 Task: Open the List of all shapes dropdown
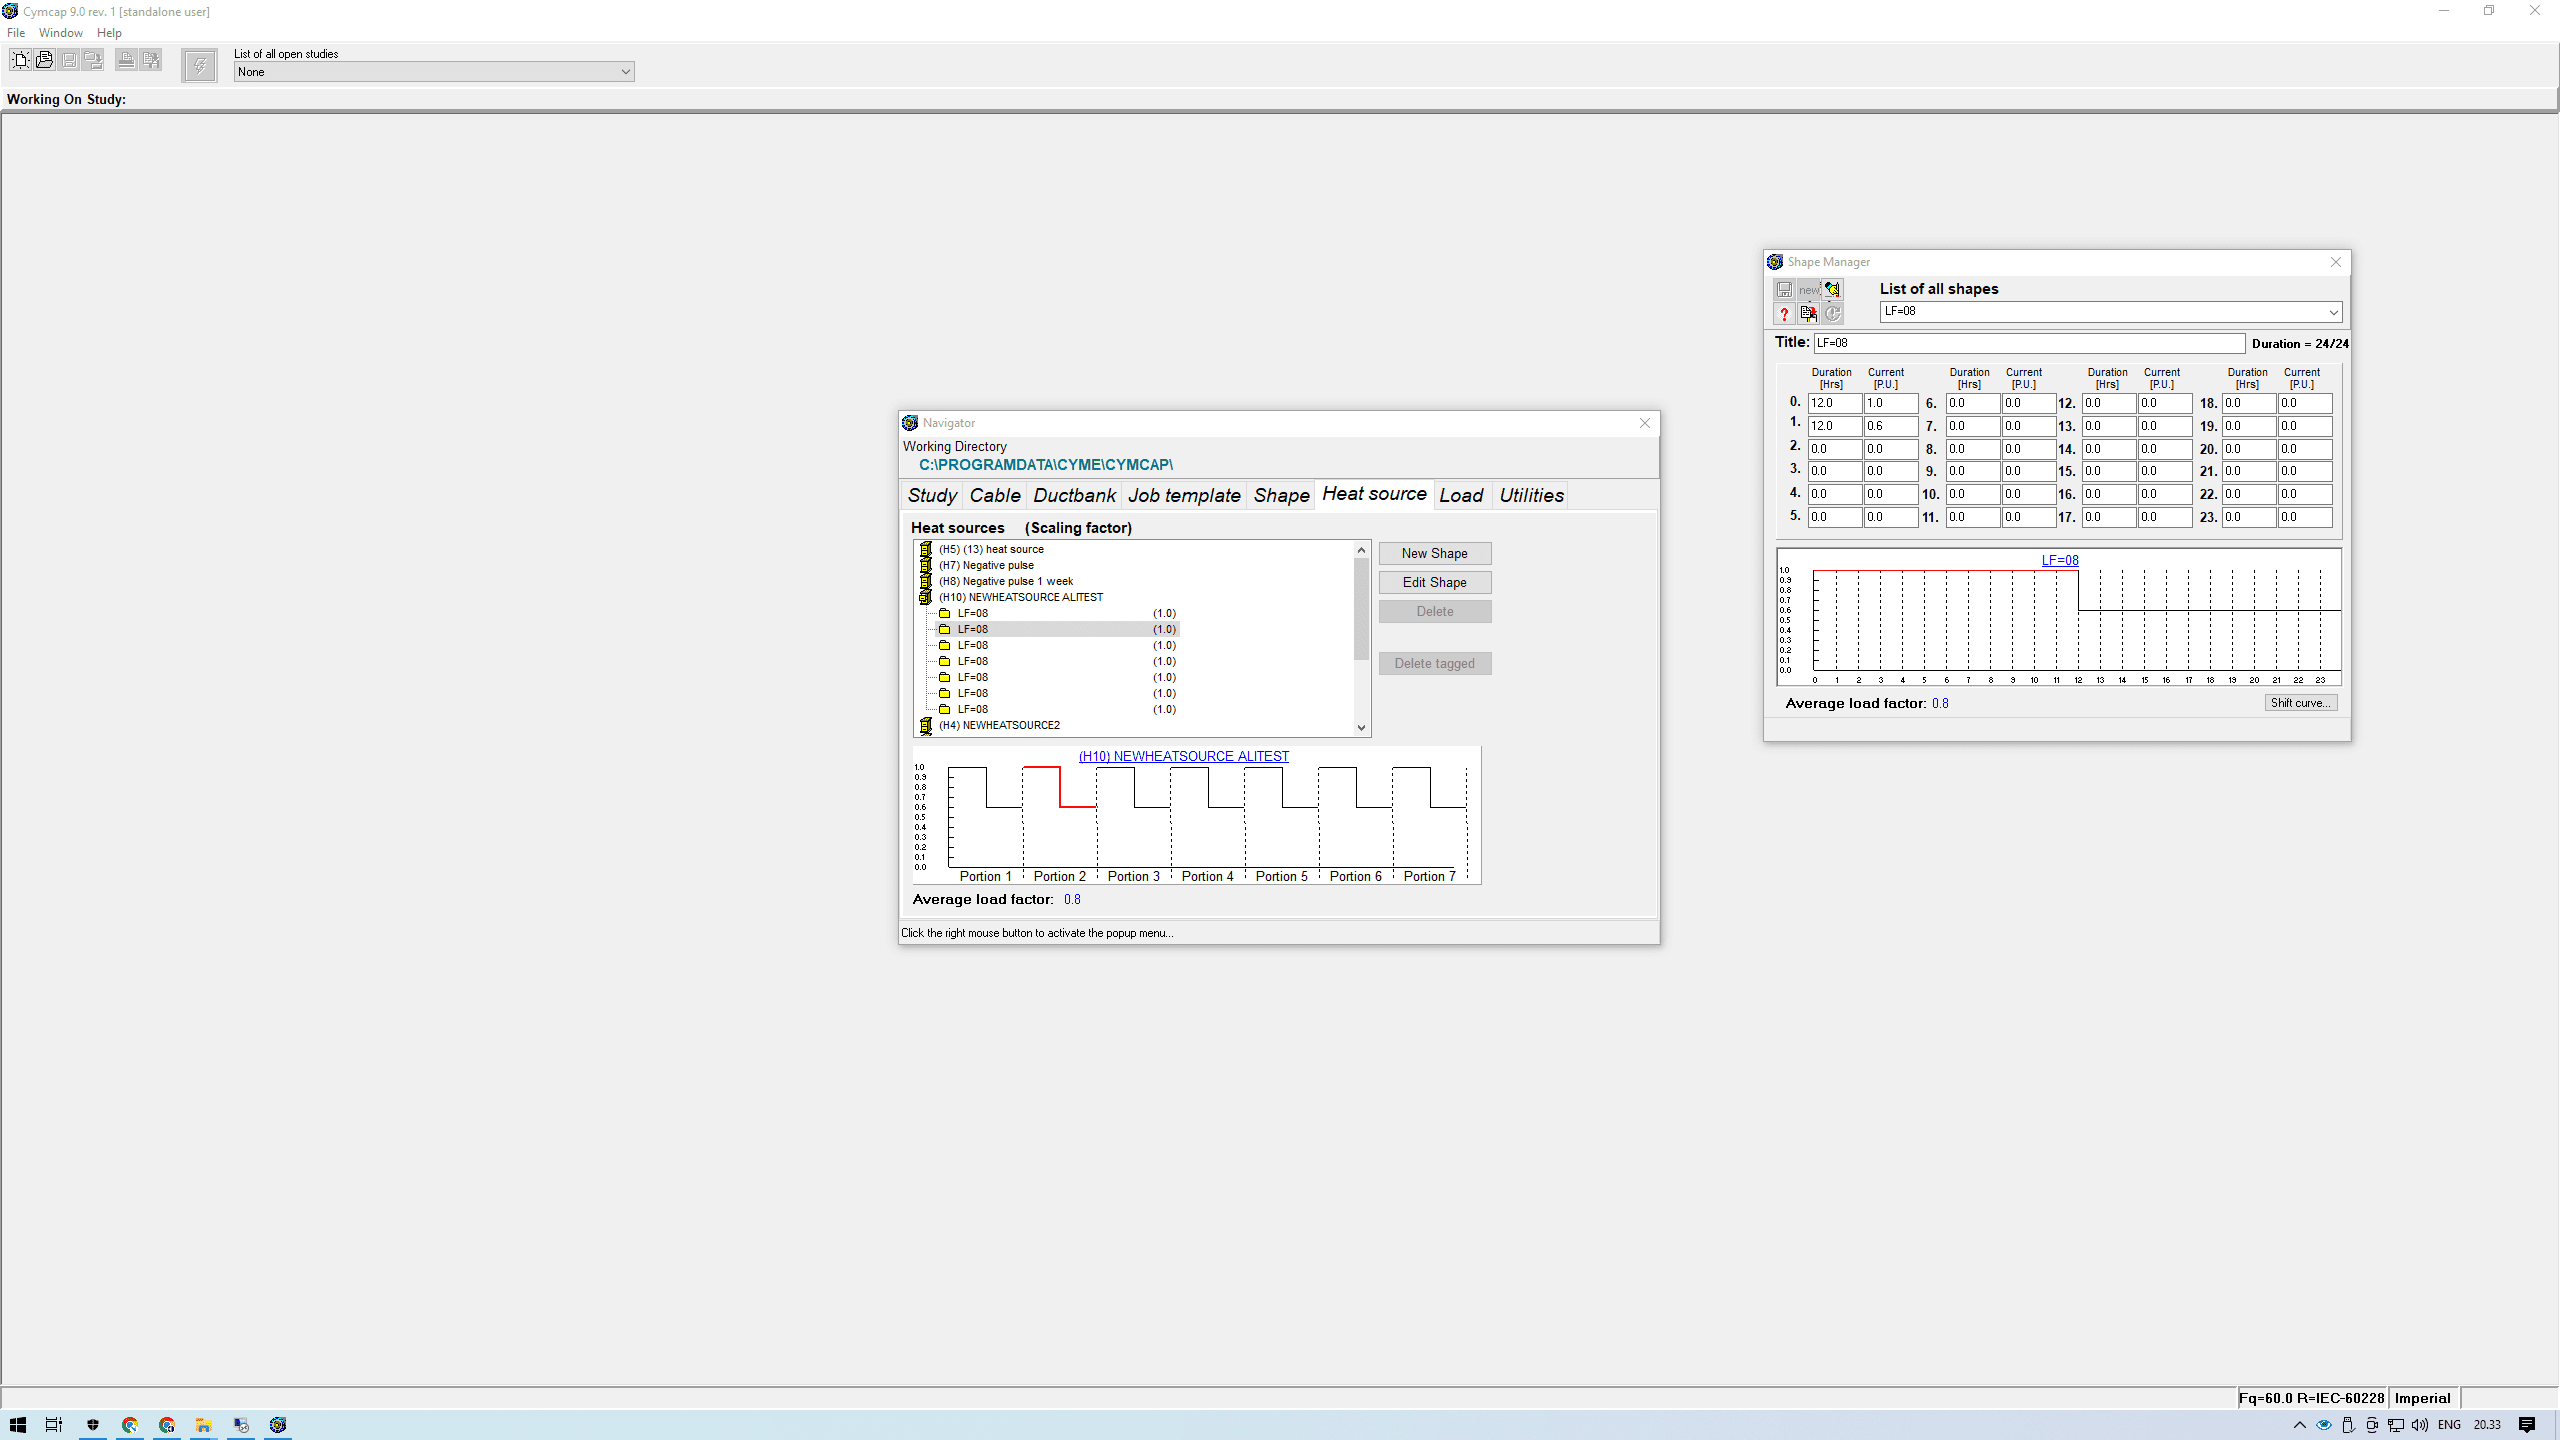point(2331,311)
